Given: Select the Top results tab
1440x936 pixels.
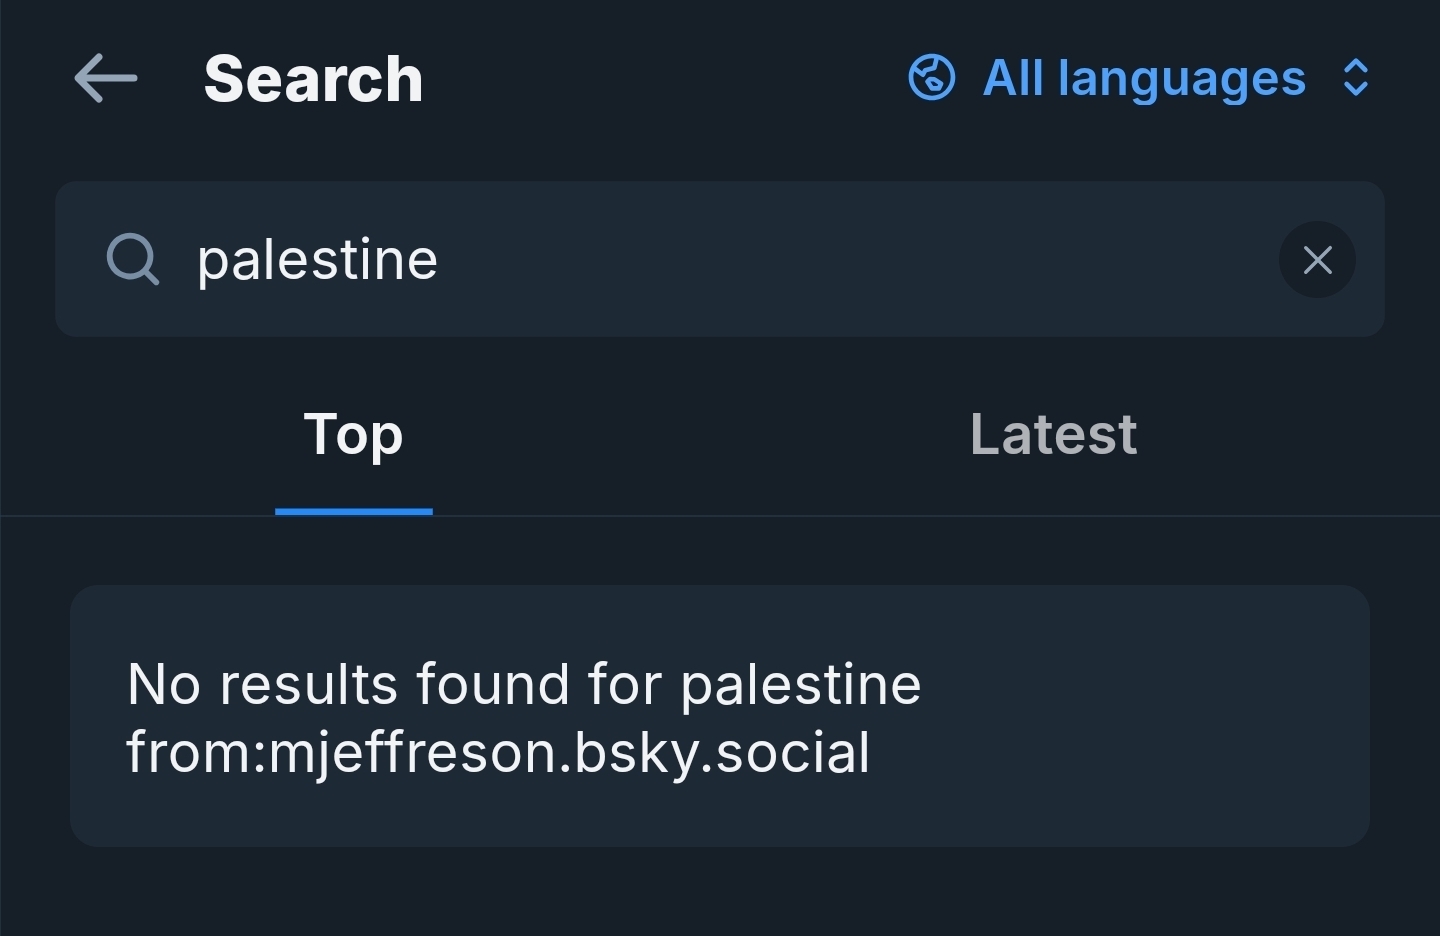Looking at the screenshot, I should 353,434.
